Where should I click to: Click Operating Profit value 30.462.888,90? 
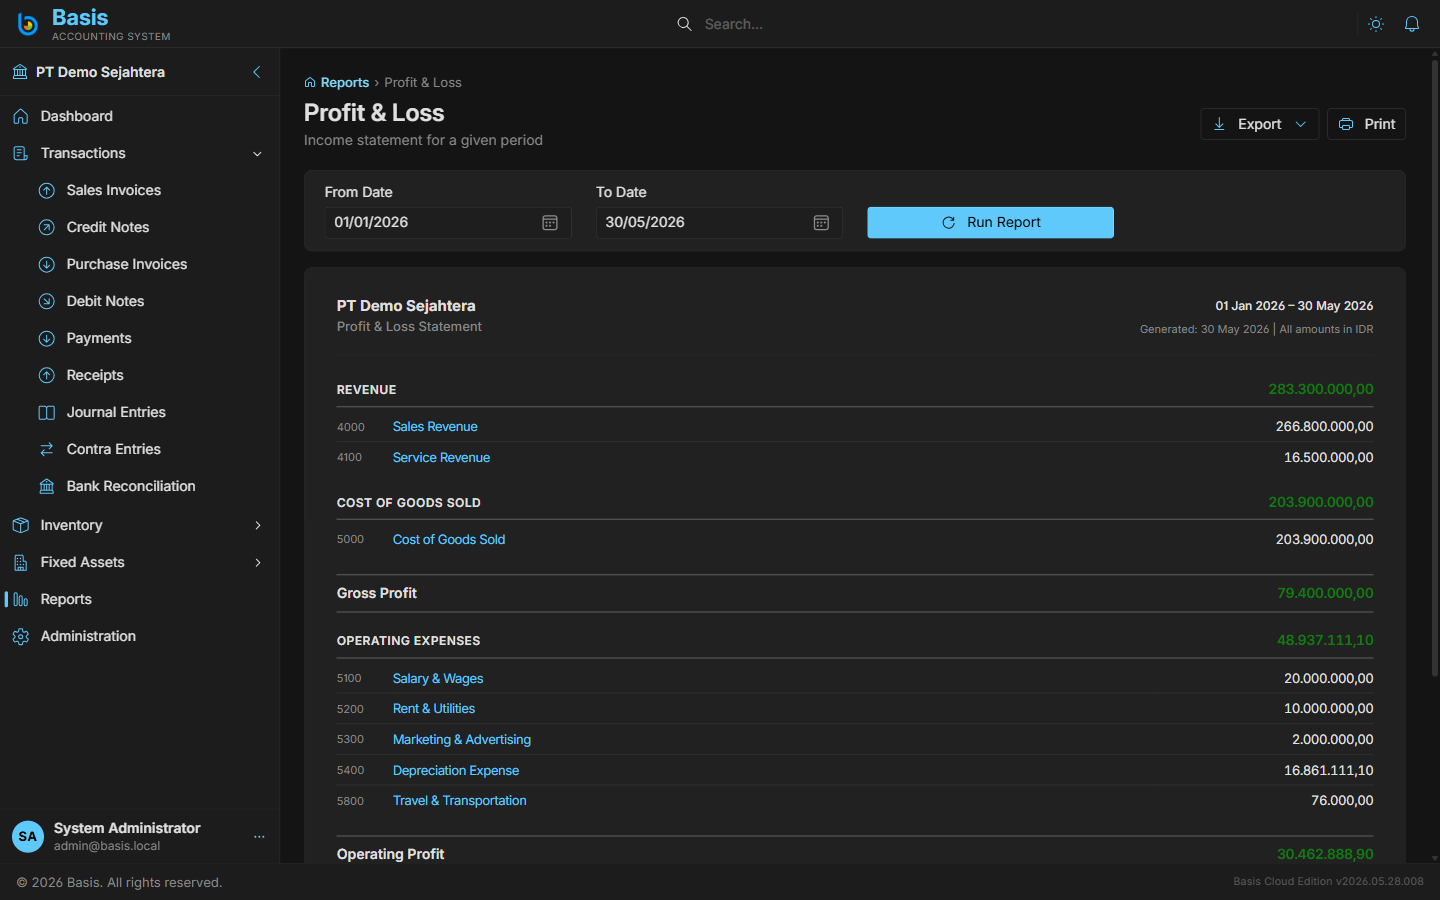(x=1325, y=854)
